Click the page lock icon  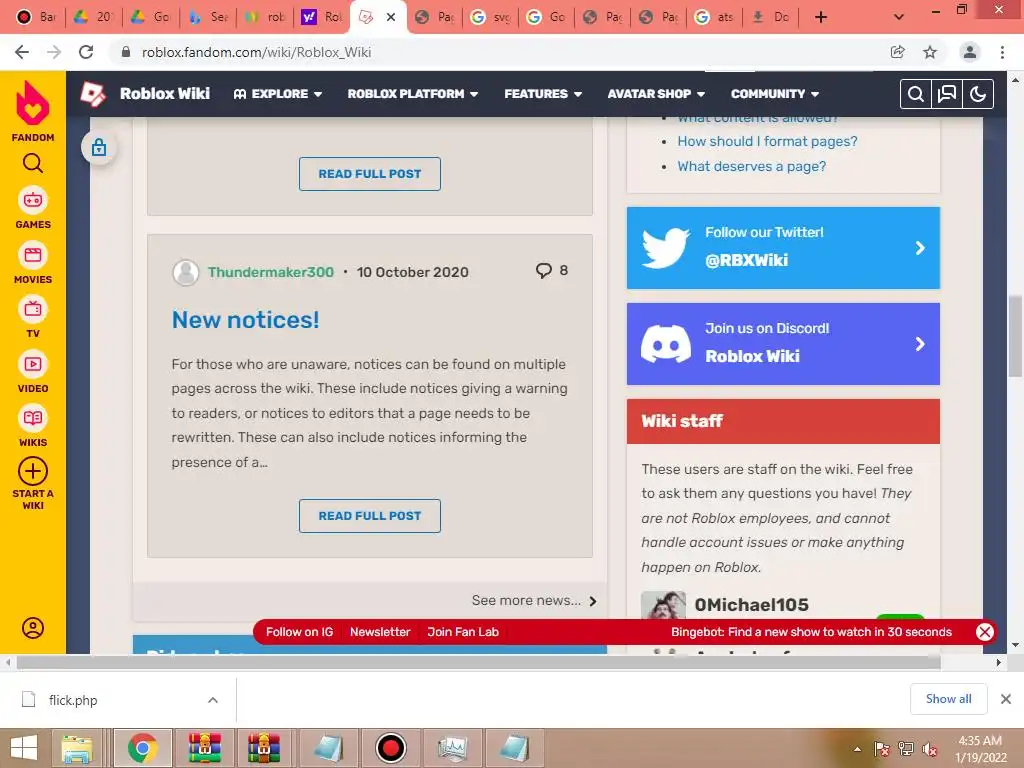99,148
